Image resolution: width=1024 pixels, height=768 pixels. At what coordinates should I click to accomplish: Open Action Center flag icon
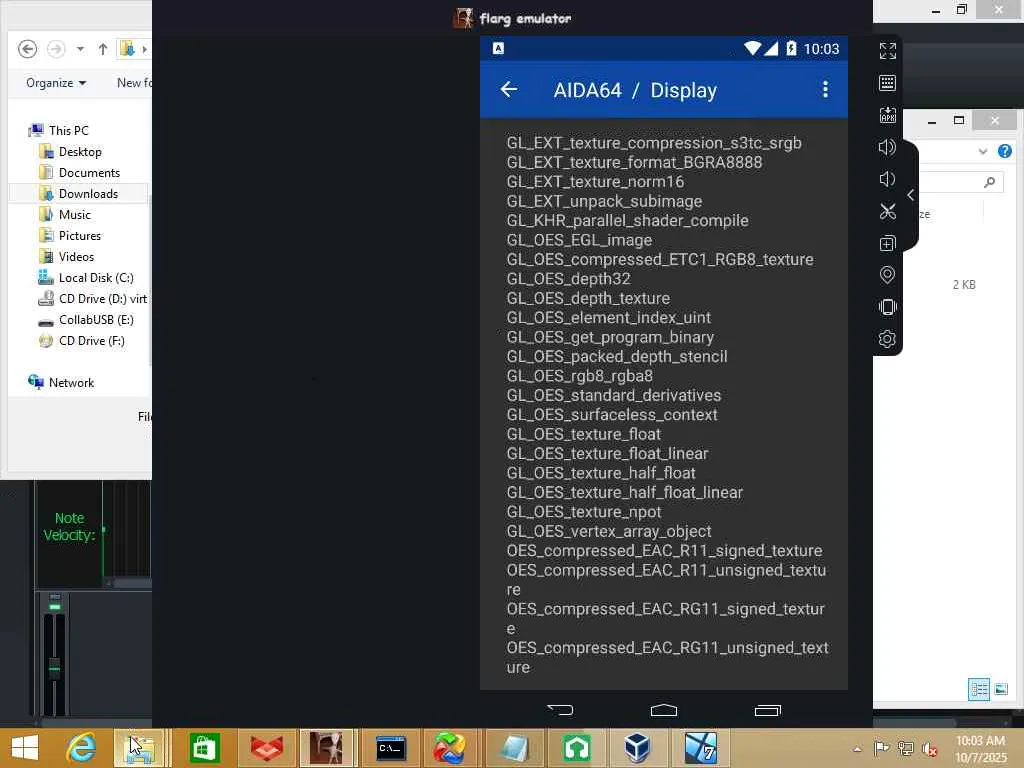tap(881, 748)
